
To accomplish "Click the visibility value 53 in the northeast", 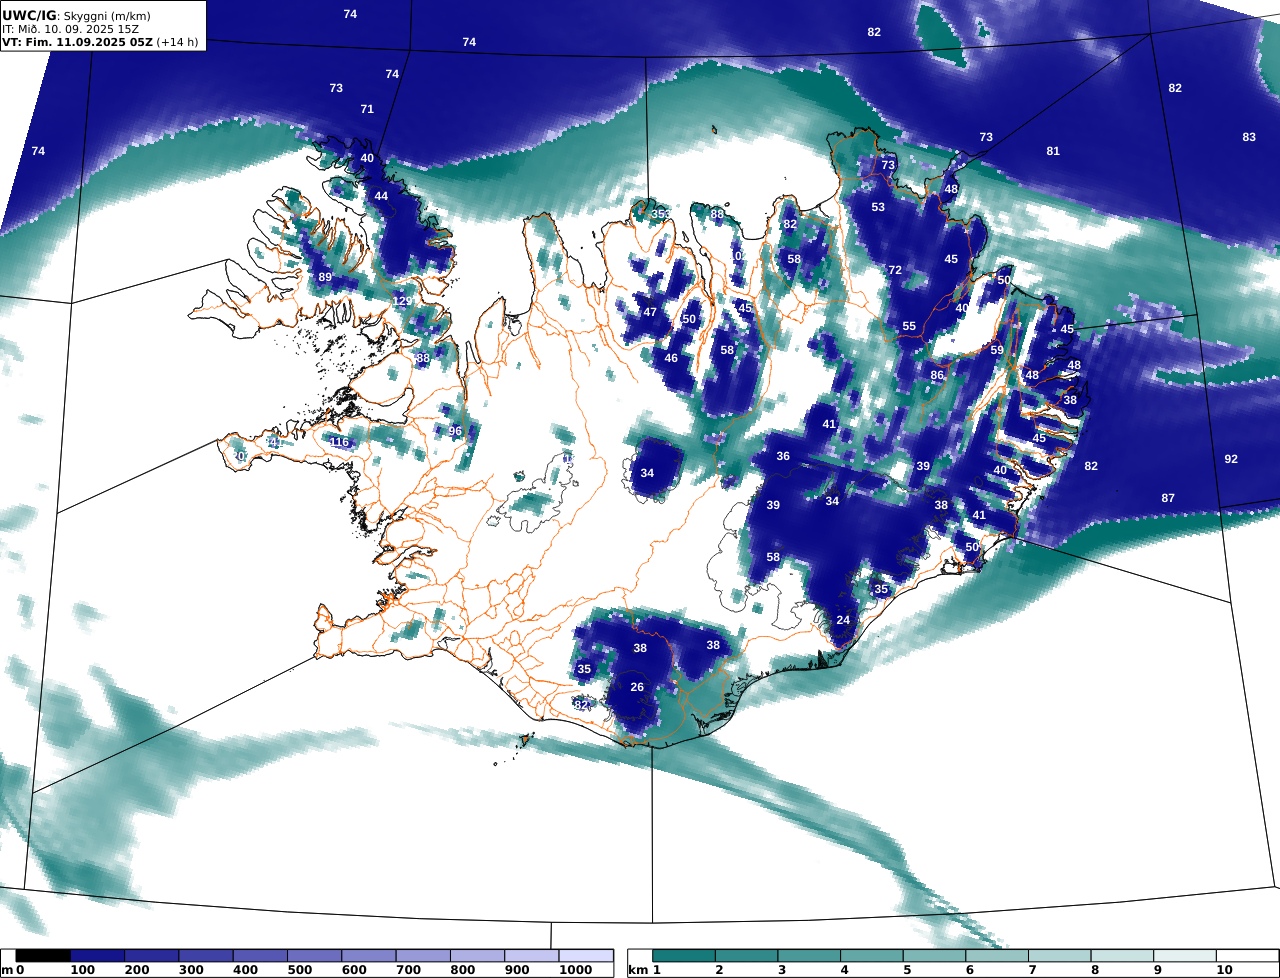I will click(878, 207).
